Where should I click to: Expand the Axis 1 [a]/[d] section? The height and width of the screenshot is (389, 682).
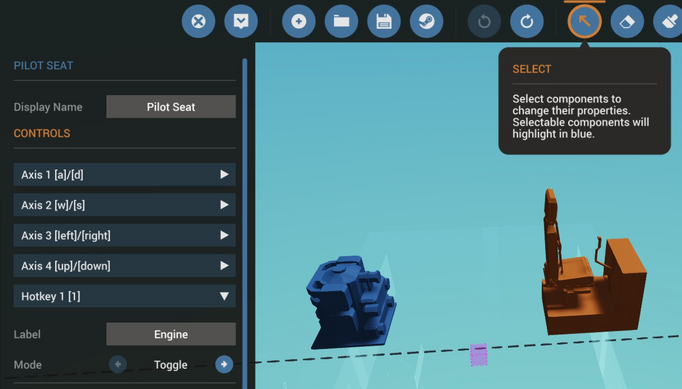coord(125,174)
